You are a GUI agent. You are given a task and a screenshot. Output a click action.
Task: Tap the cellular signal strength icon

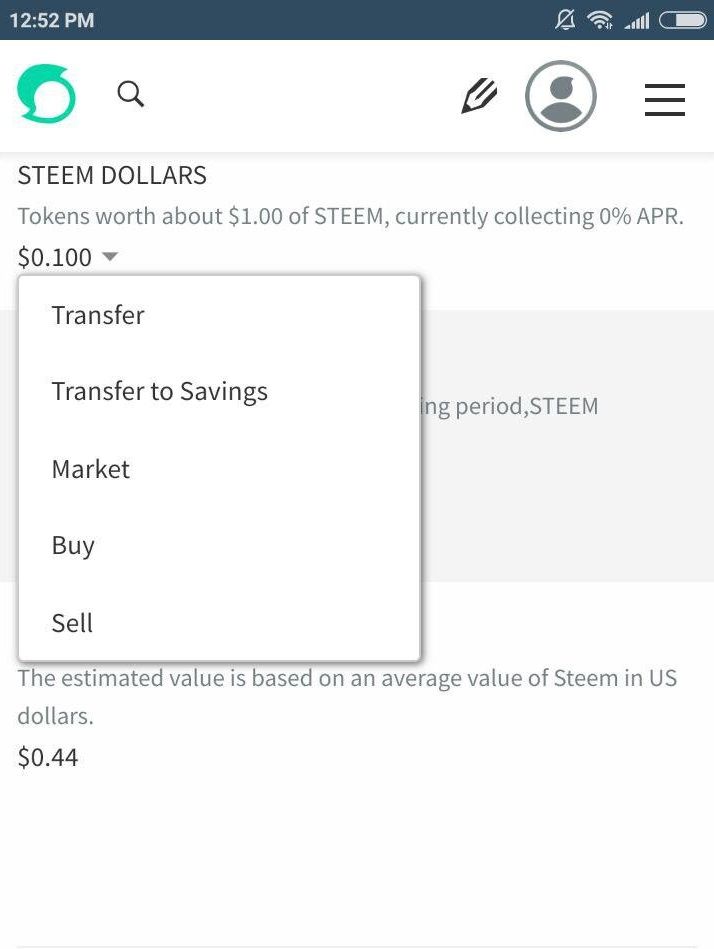(x=636, y=19)
